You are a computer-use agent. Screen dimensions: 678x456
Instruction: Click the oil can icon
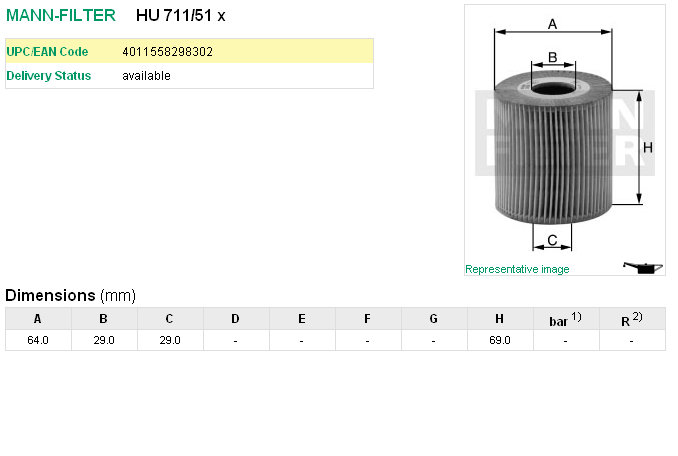pos(643,268)
